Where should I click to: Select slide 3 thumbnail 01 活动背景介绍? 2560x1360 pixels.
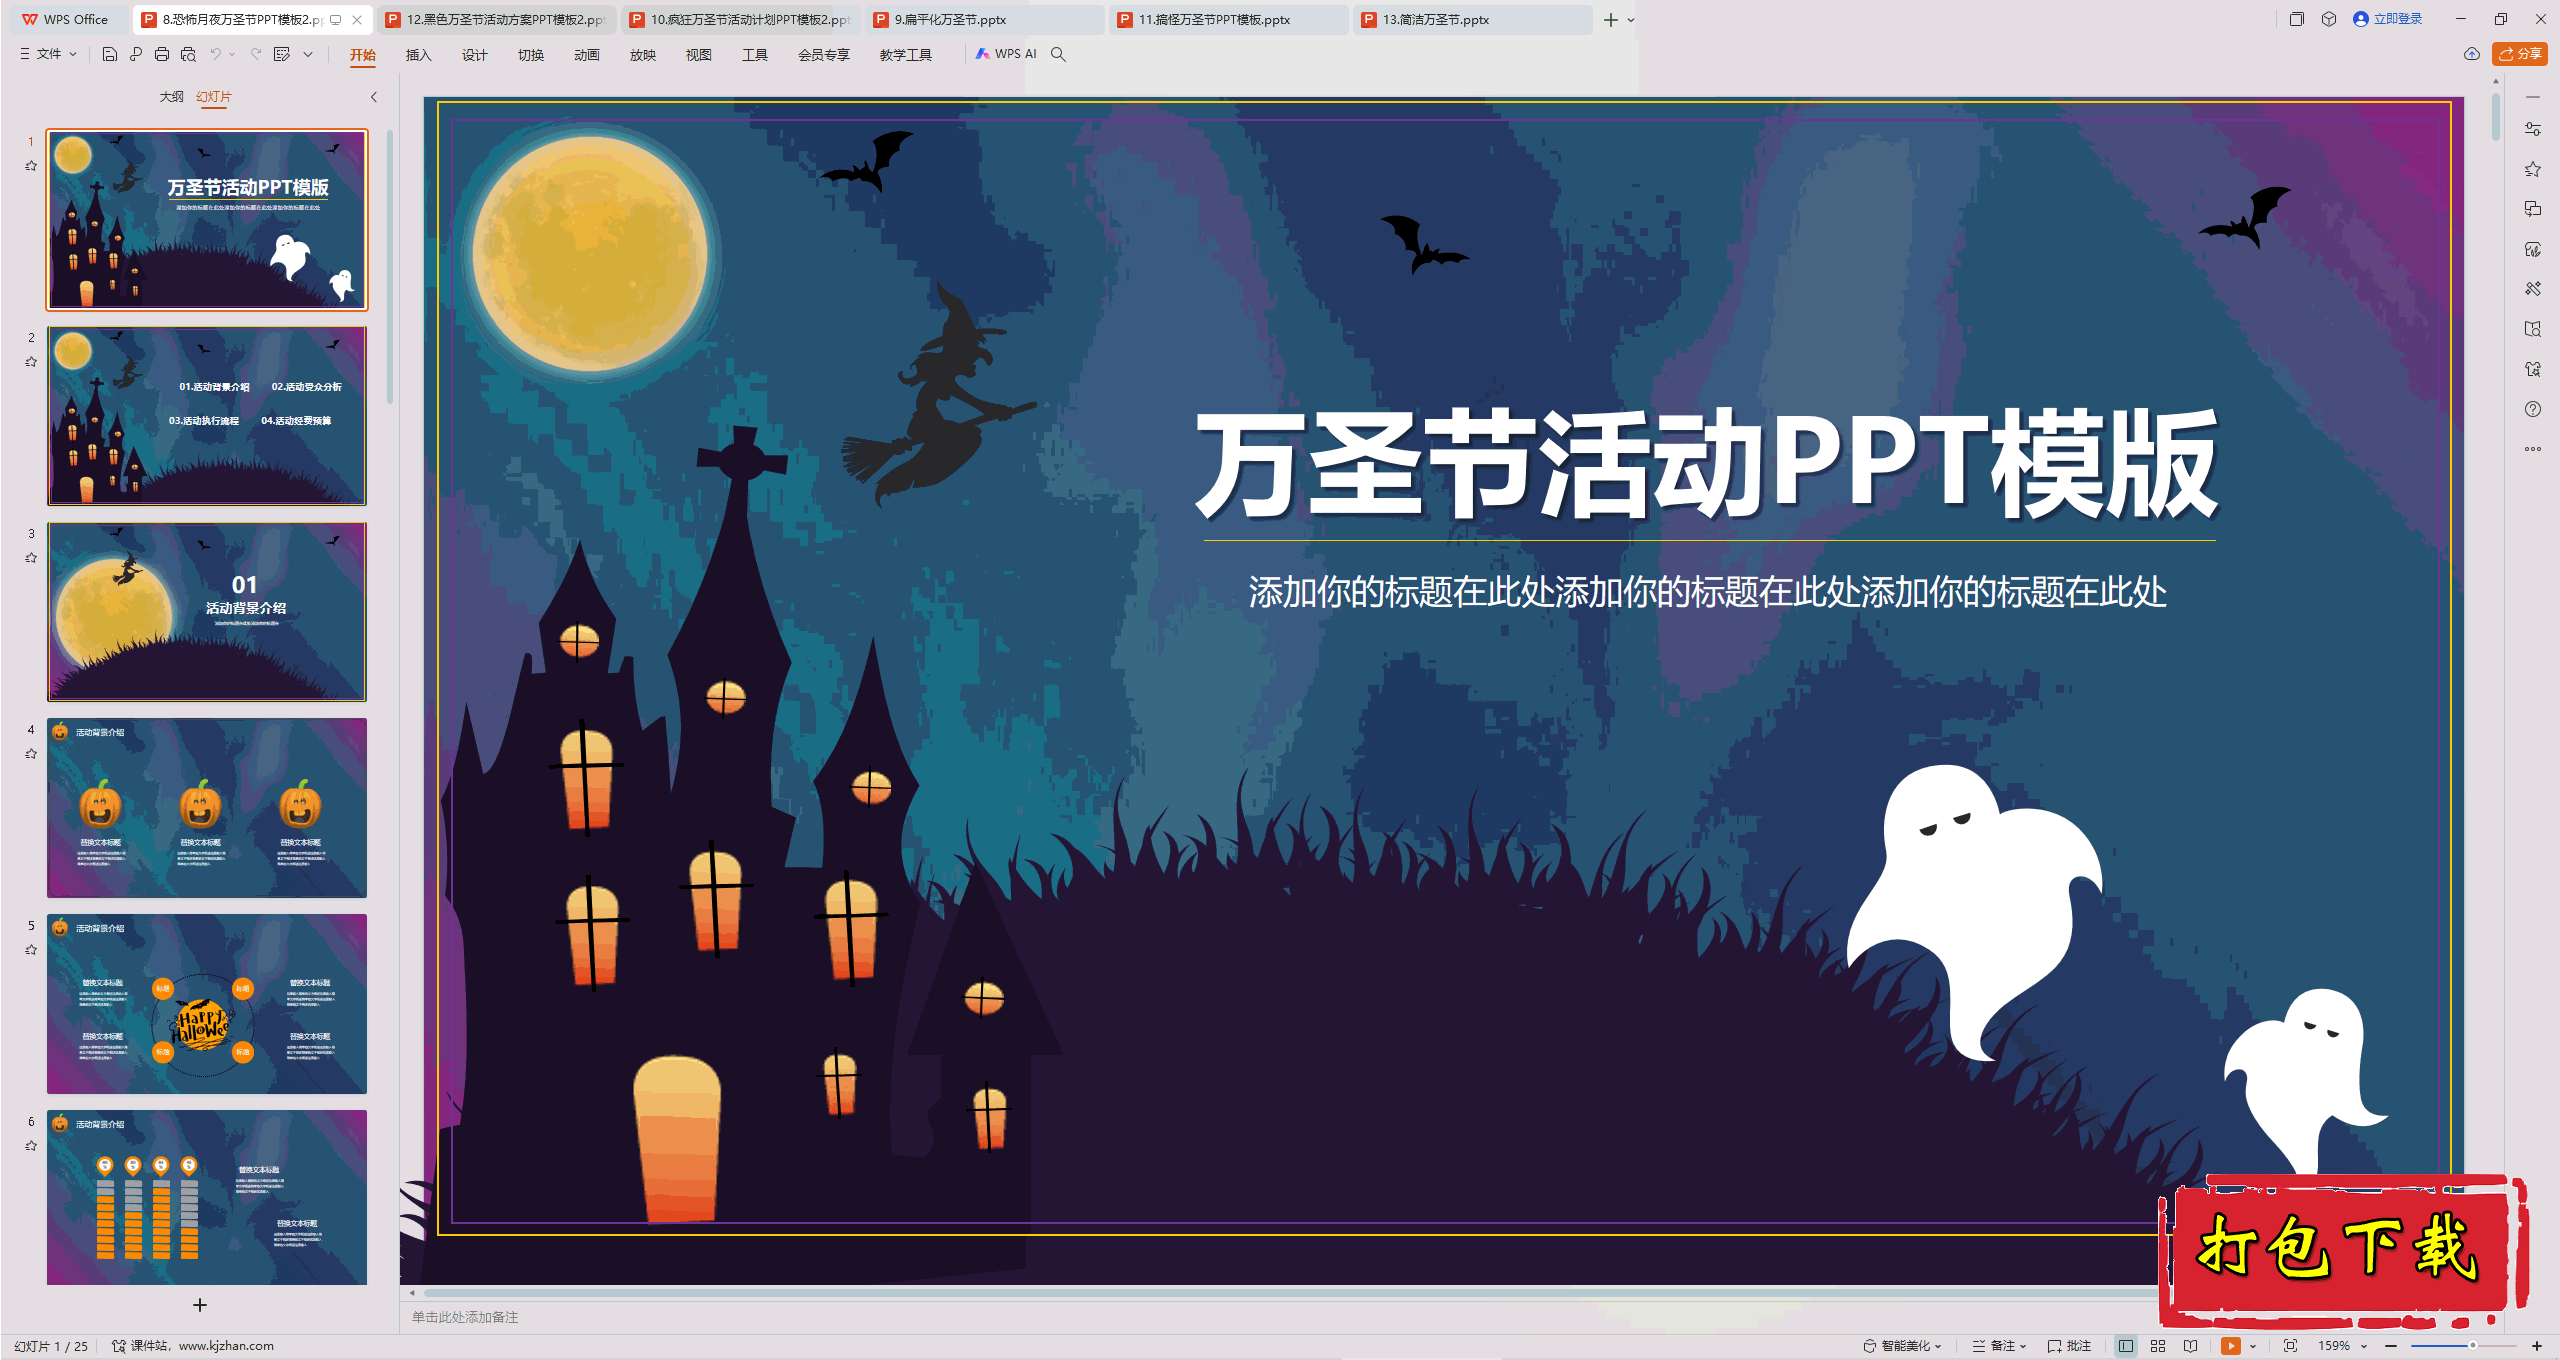click(207, 611)
